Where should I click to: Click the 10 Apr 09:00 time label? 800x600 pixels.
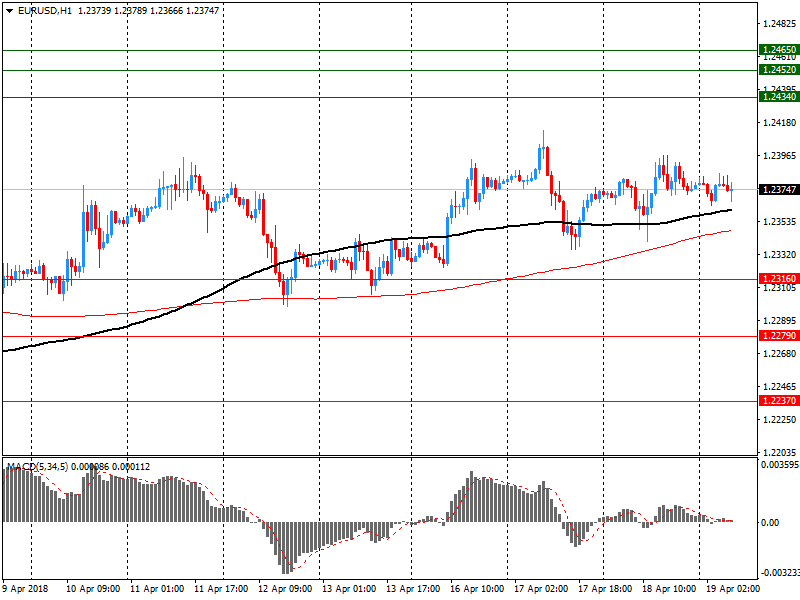(93, 589)
